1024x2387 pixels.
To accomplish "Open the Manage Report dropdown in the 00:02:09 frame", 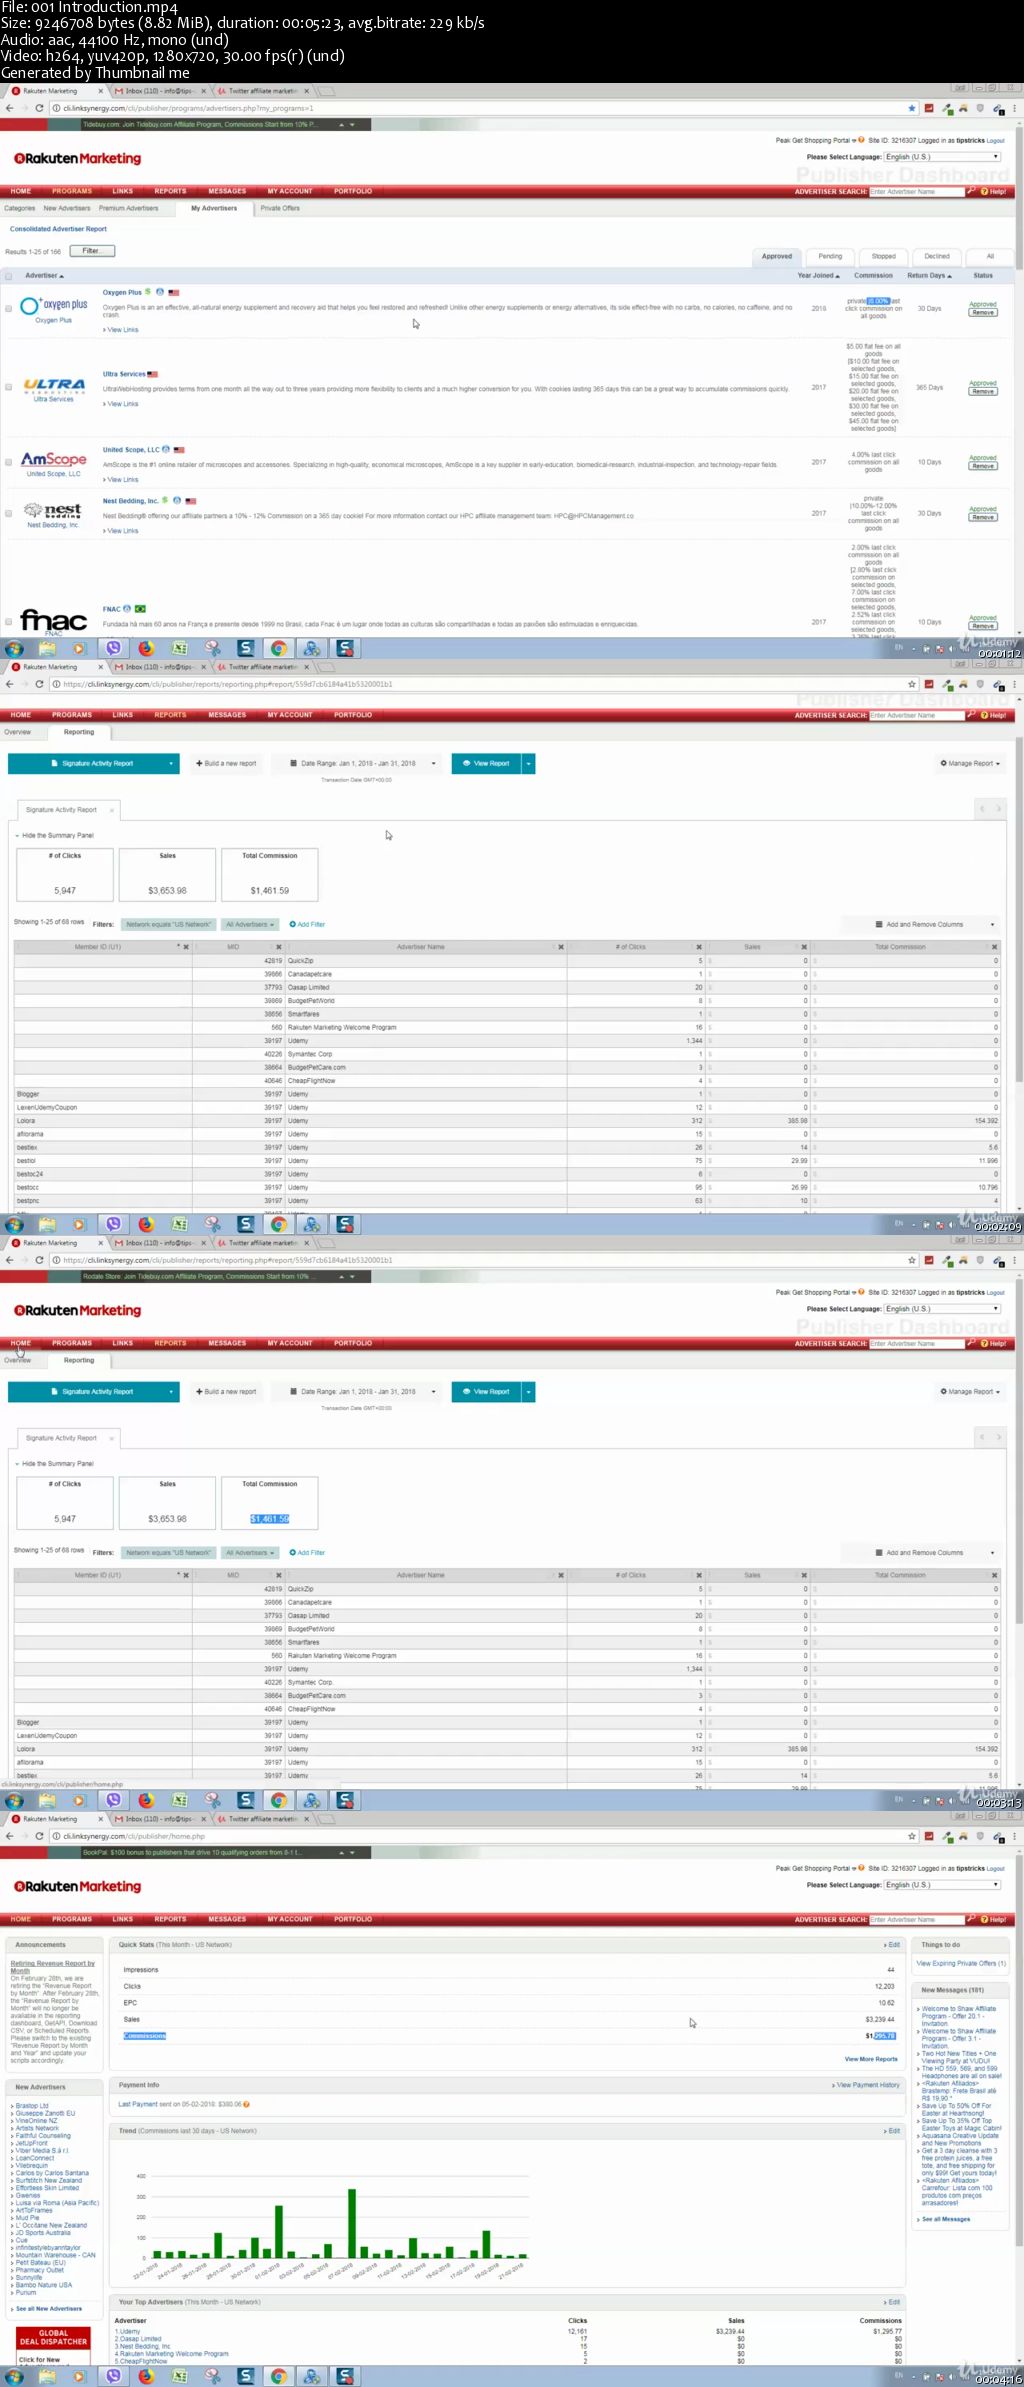I will [970, 763].
